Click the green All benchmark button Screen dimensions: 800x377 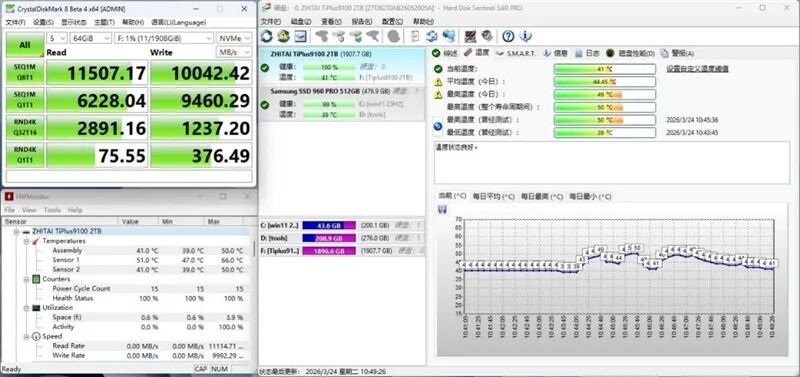(x=24, y=45)
